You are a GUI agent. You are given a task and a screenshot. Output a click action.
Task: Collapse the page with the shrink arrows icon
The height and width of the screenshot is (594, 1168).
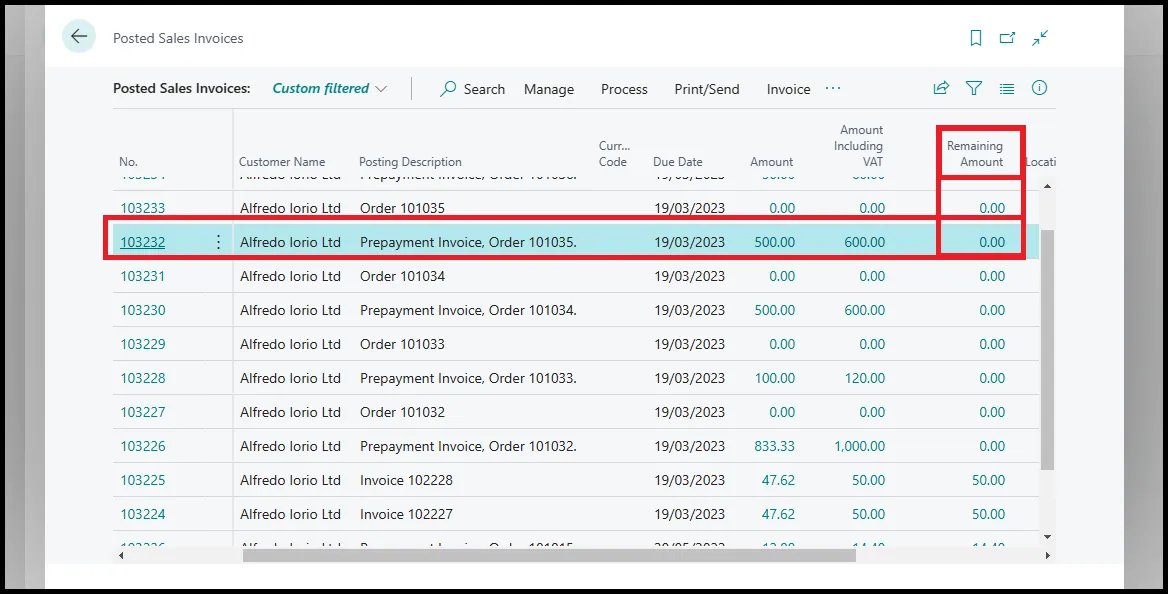pyautogui.click(x=1040, y=38)
